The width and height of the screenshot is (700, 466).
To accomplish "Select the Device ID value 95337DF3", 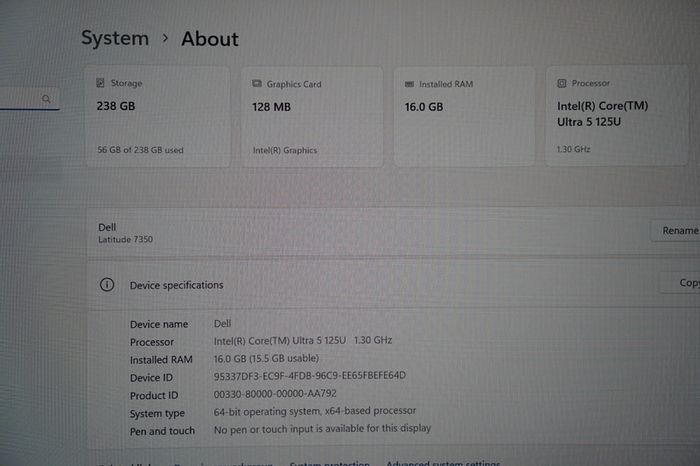I will click(309, 376).
